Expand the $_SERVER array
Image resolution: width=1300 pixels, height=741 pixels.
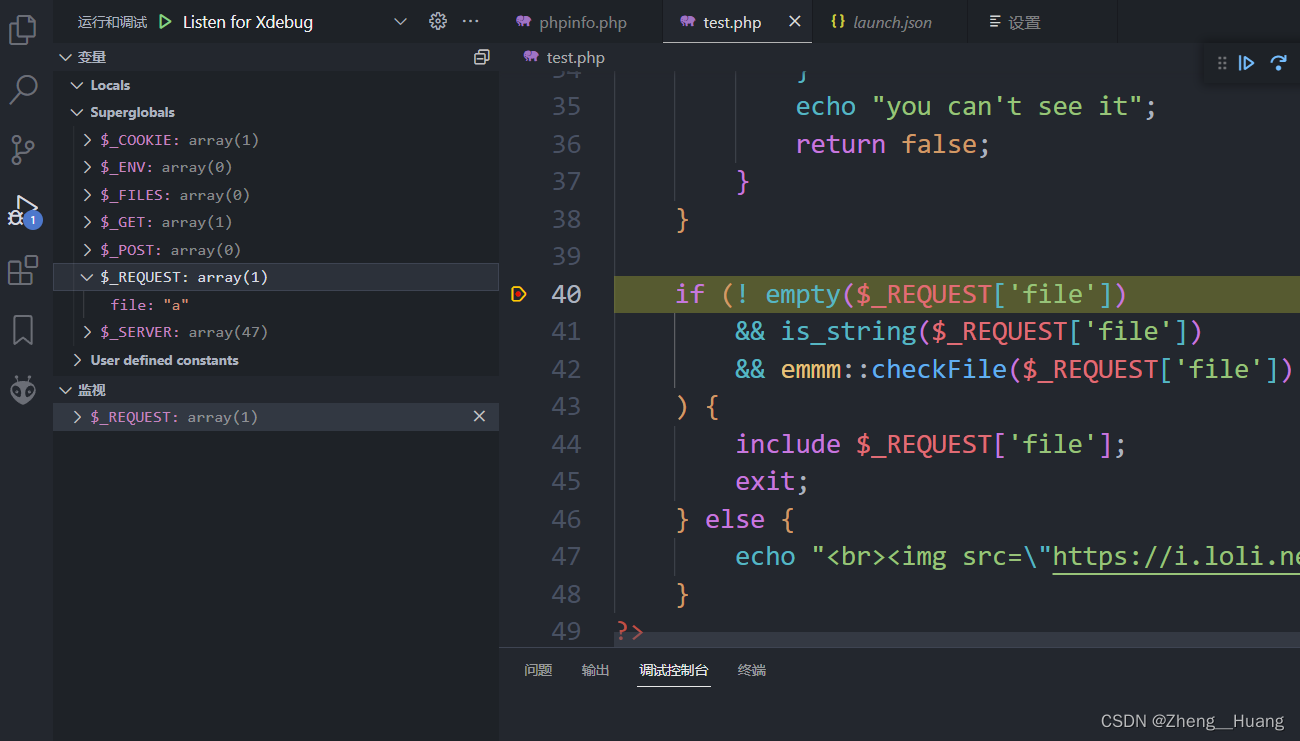pos(88,332)
